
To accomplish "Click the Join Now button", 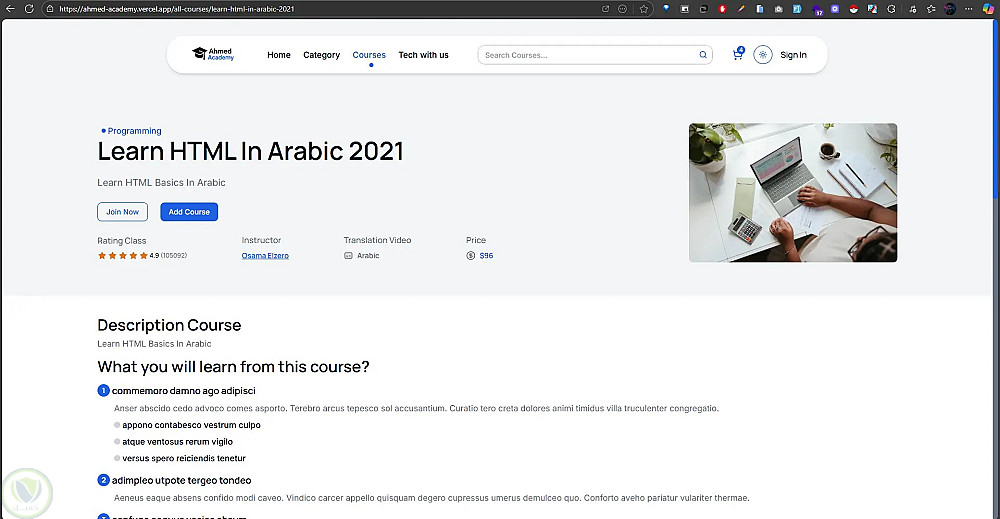I will [x=122, y=212].
